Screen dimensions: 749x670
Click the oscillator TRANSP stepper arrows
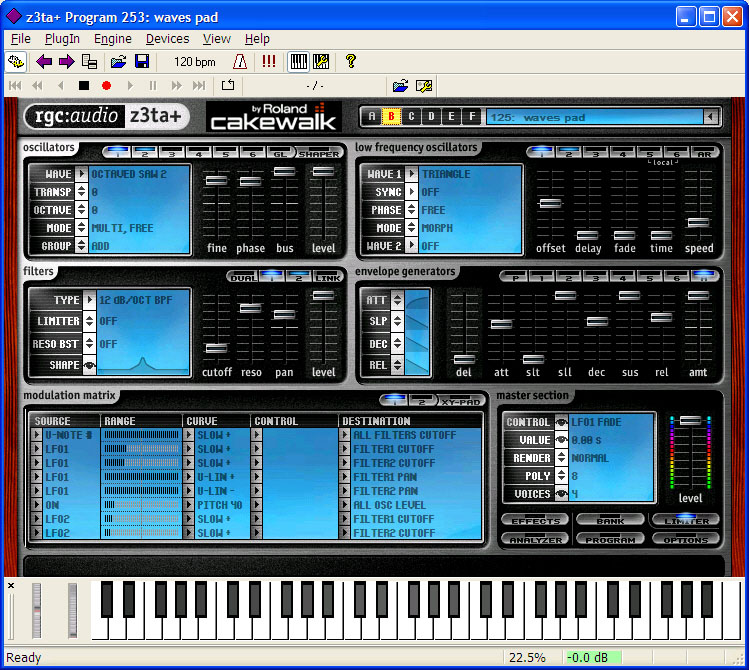point(81,192)
